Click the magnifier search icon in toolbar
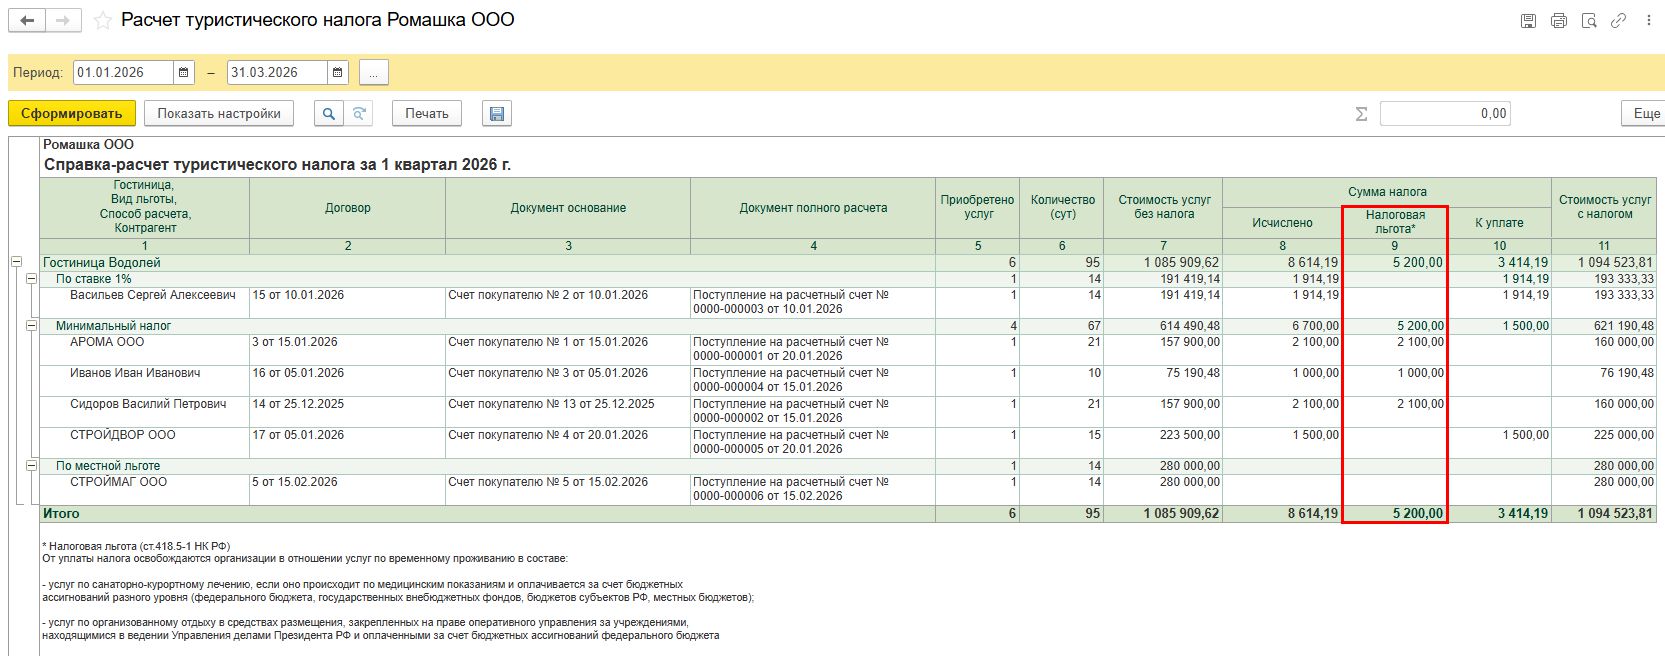 coord(328,114)
